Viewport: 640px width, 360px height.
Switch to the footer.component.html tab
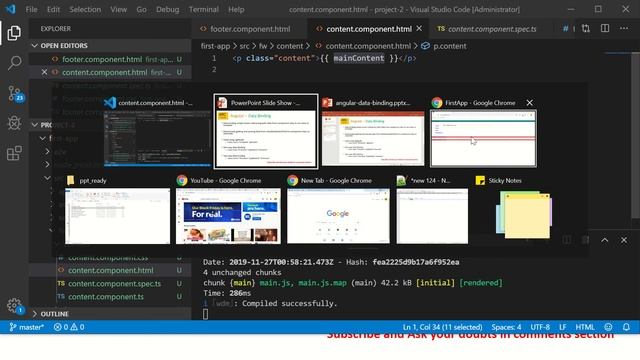click(x=249, y=29)
